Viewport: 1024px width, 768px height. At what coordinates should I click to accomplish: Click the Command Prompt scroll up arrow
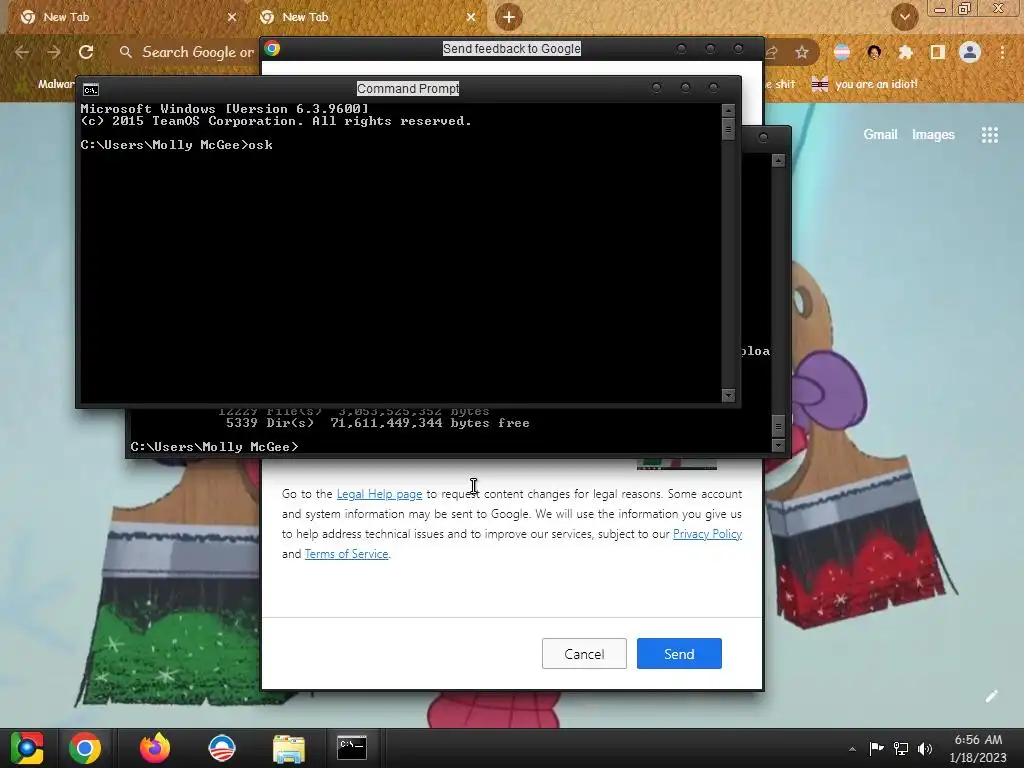(x=728, y=110)
